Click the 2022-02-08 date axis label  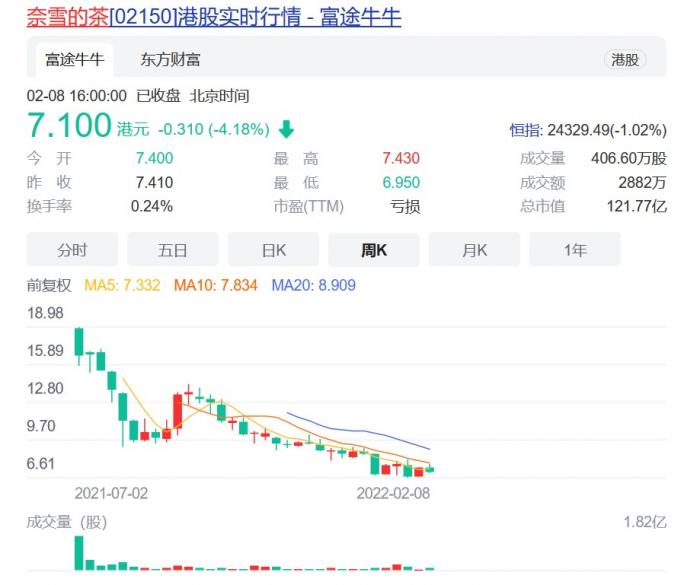pyautogui.click(x=393, y=493)
